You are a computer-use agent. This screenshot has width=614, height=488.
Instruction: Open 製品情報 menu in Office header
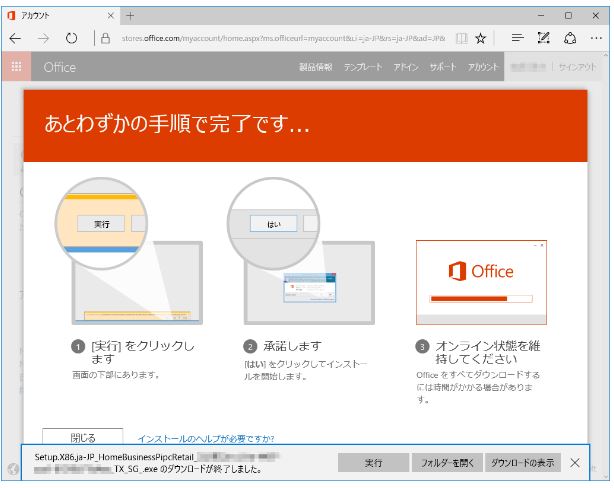(x=316, y=67)
